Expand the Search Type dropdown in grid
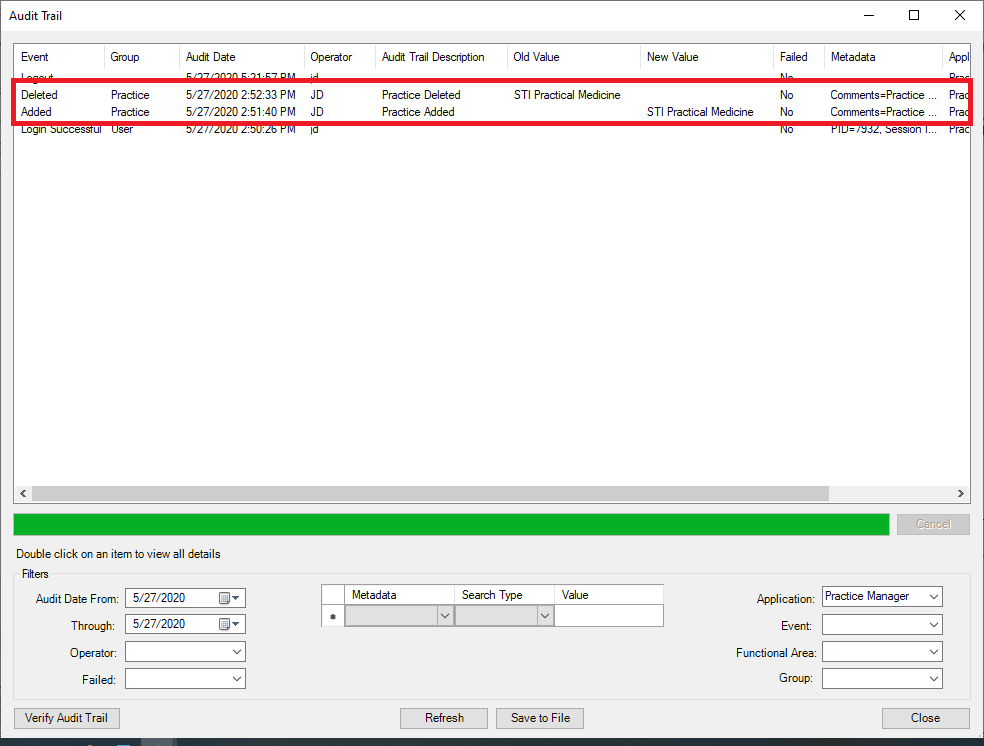The image size is (984, 746). click(545, 617)
